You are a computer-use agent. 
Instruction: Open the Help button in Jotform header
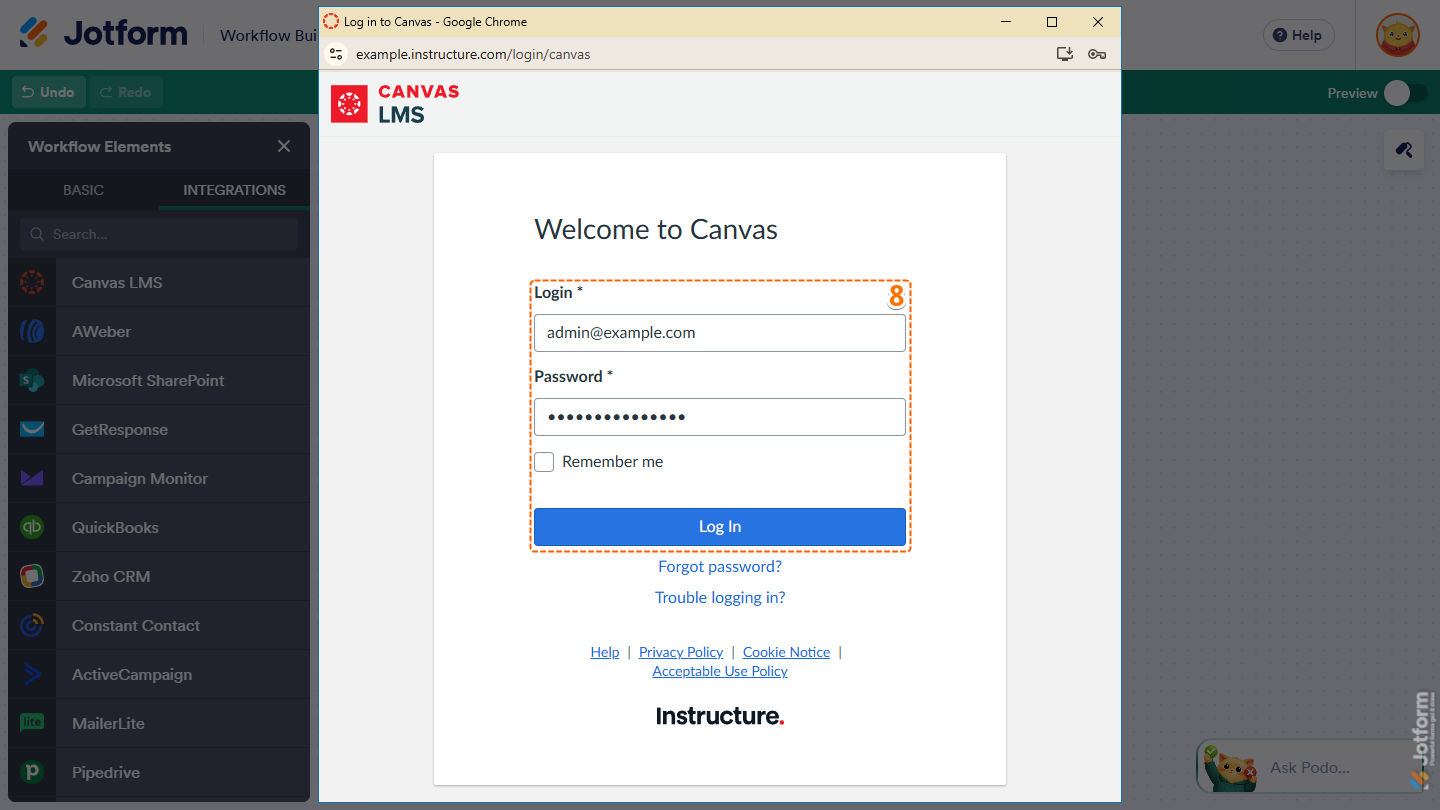pos(1298,35)
